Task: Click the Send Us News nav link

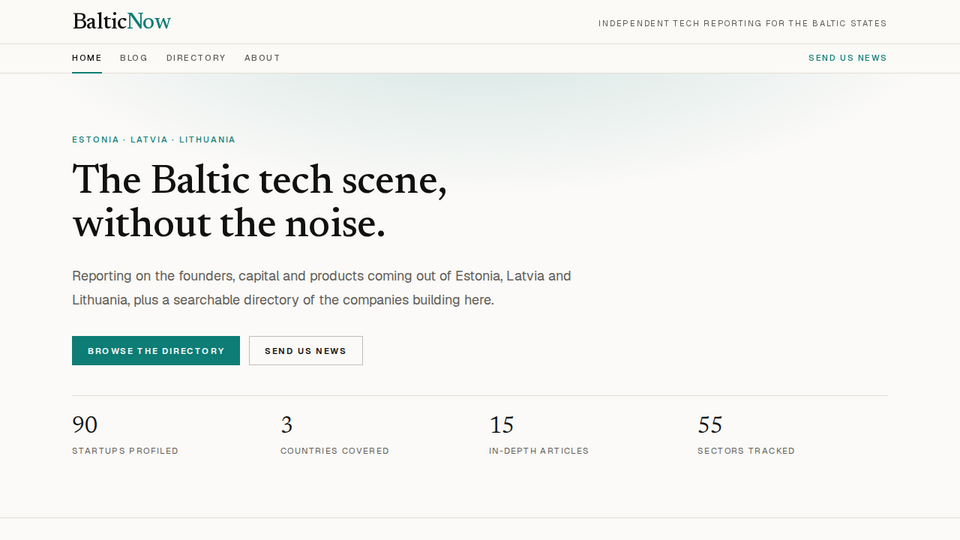Action: (847, 58)
